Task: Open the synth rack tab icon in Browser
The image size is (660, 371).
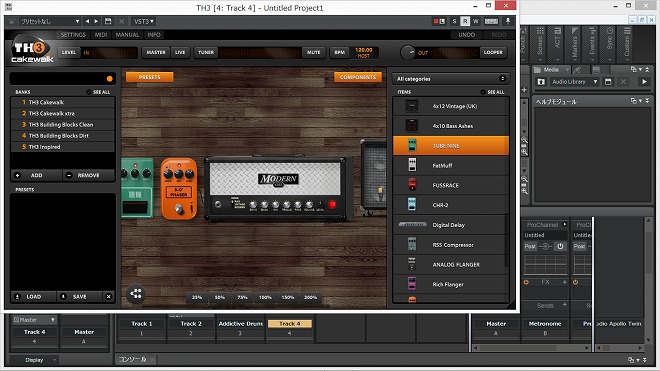Action: 596,69
